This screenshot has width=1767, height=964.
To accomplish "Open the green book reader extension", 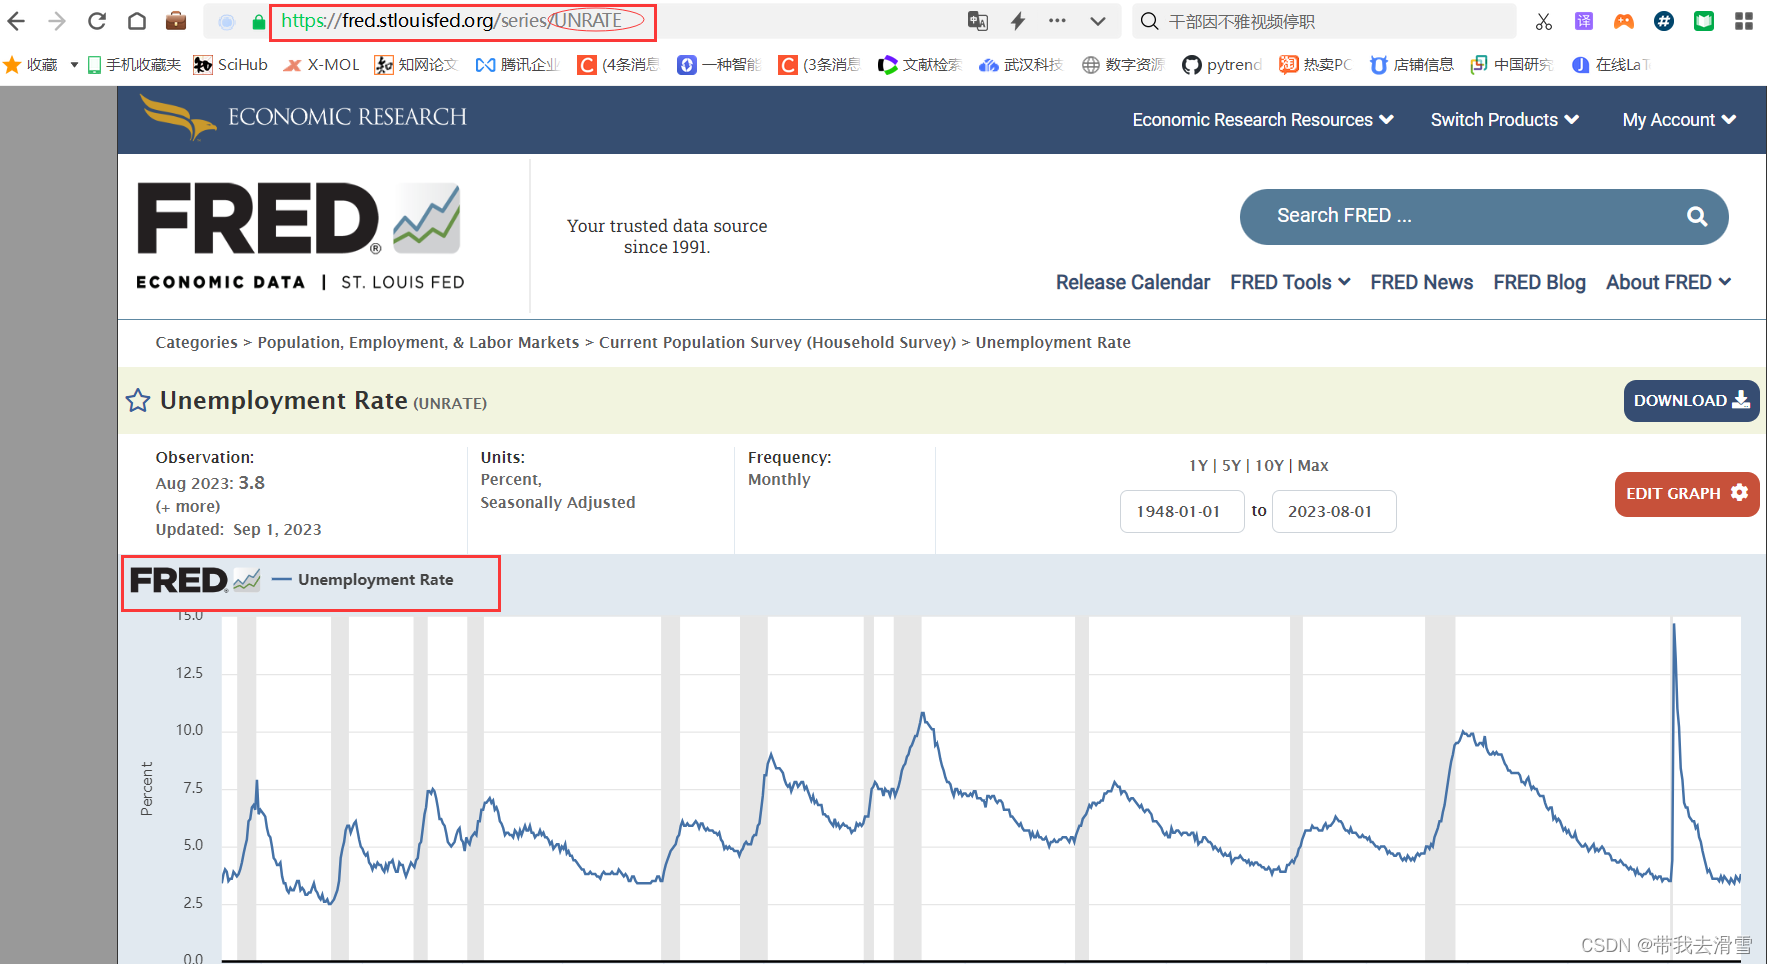I will 1704,21.
